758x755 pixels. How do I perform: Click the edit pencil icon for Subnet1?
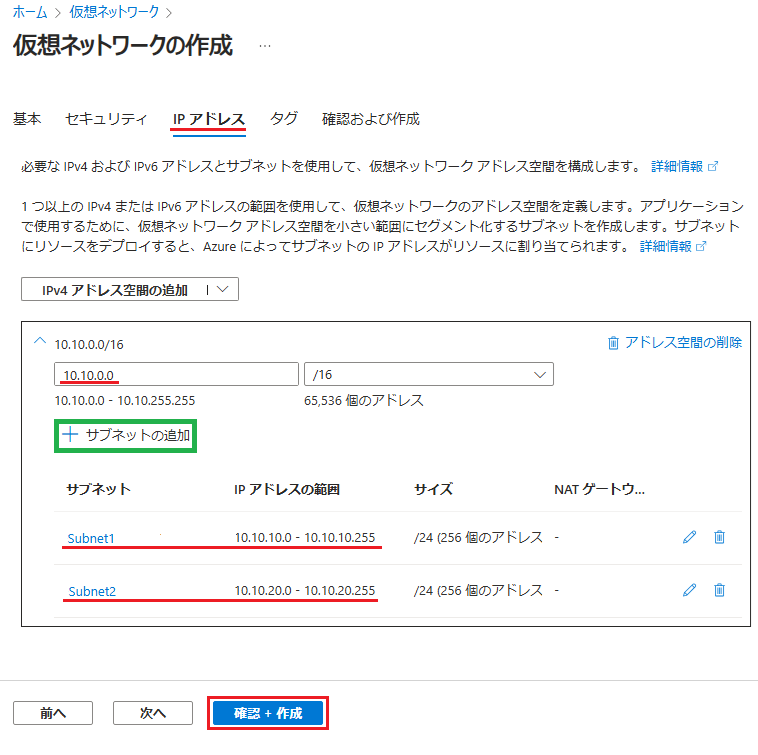689,537
